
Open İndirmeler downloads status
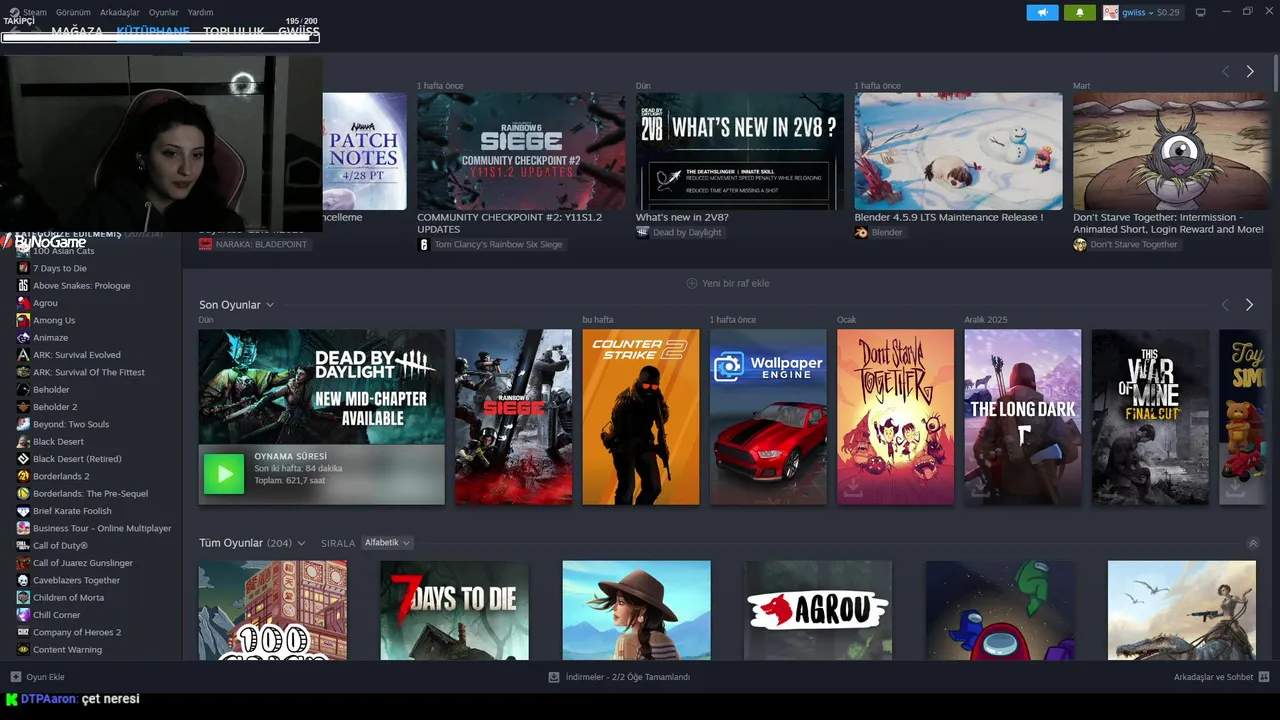pos(619,677)
